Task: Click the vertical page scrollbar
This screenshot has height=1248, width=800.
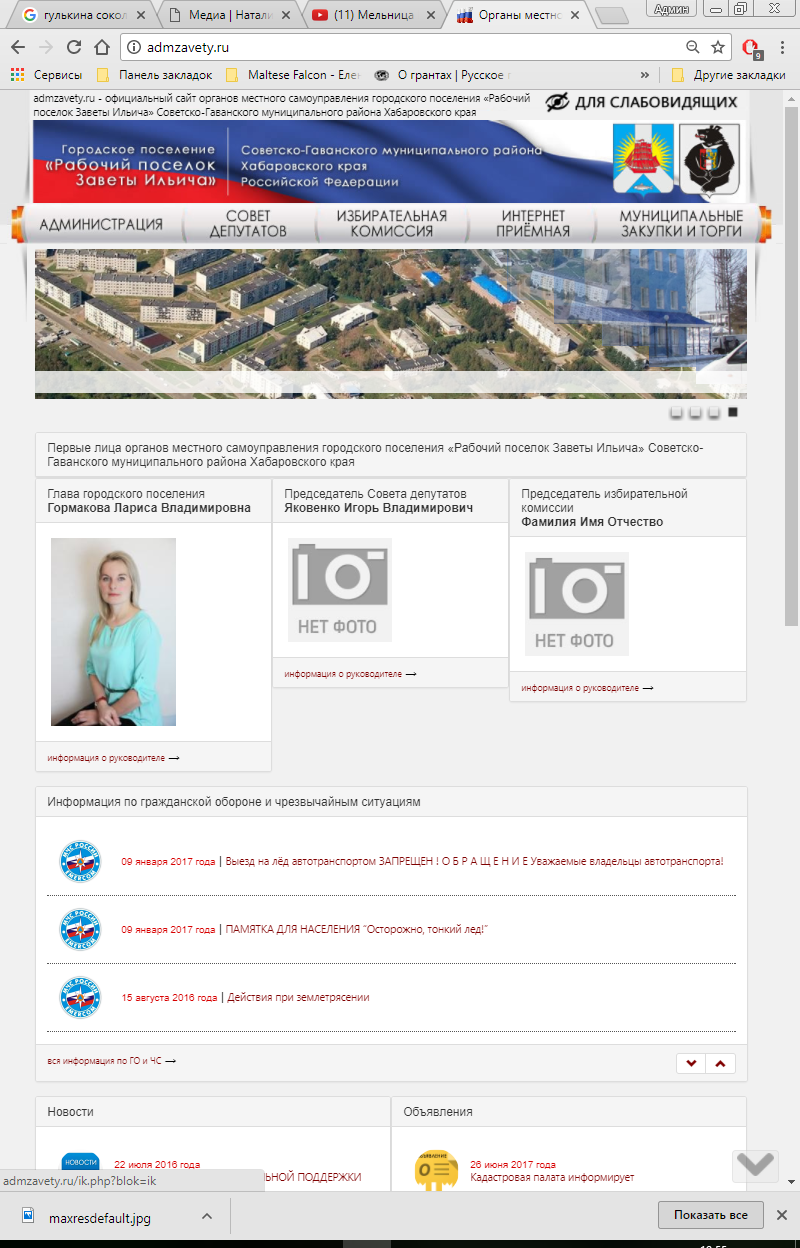Action: pyautogui.click(x=792, y=365)
